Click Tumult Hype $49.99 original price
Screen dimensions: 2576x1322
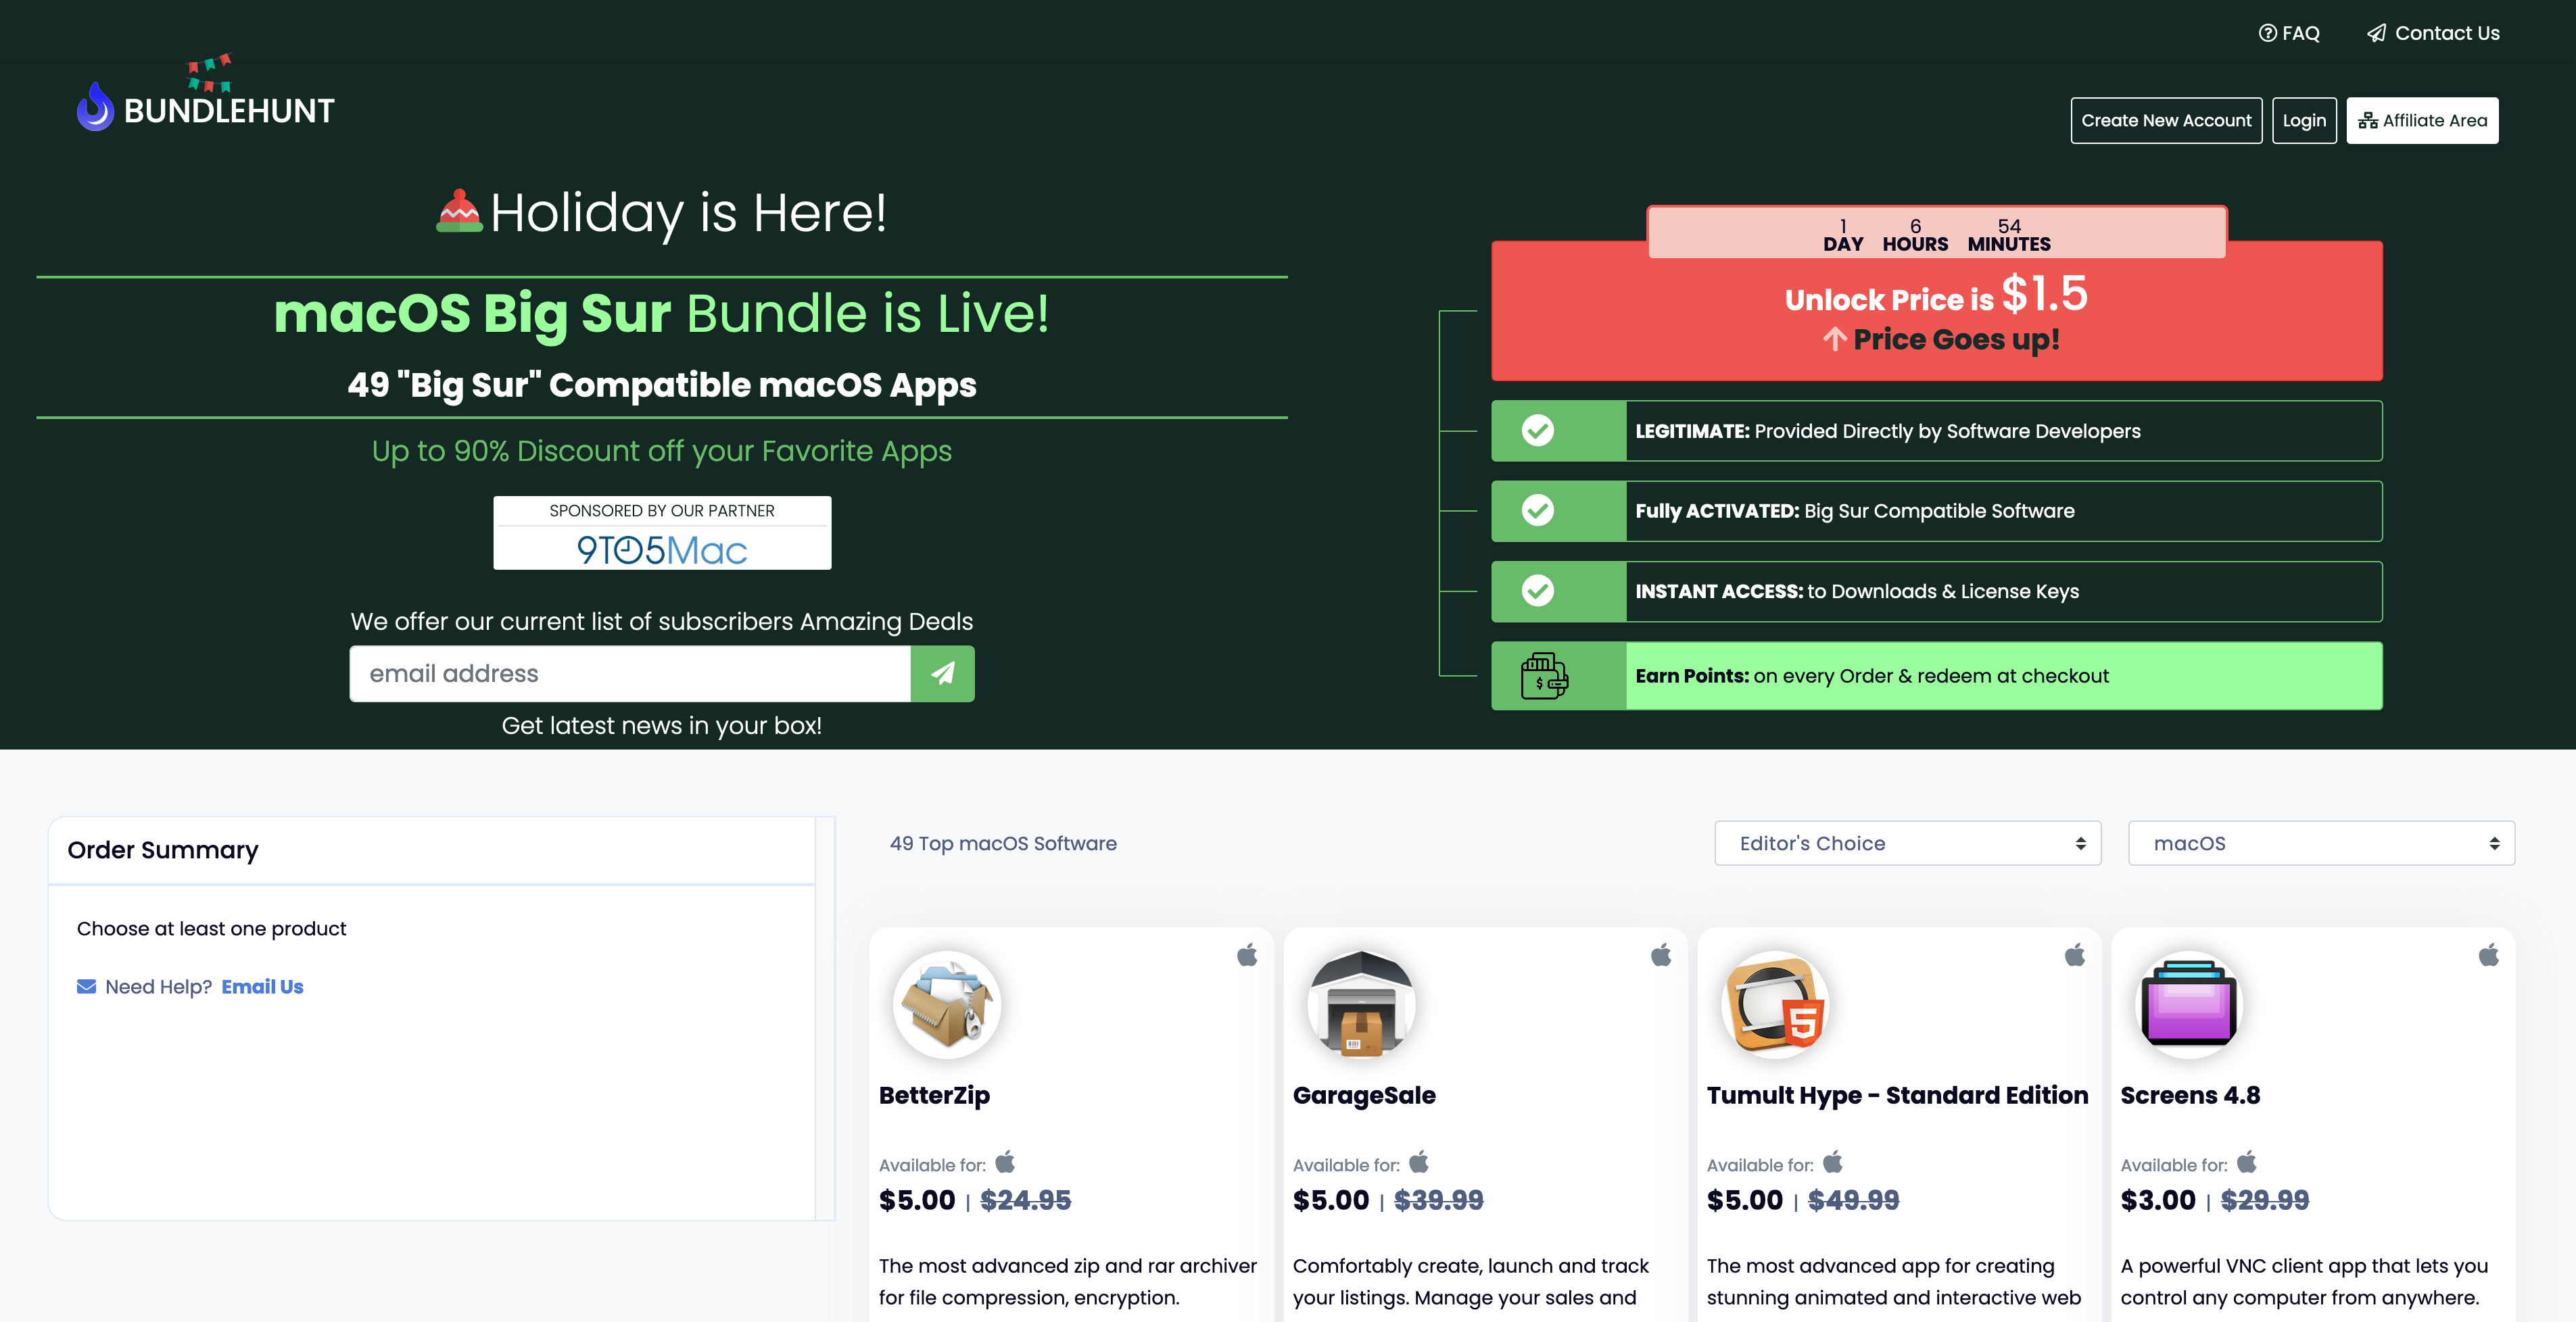coord(1853,1200)
